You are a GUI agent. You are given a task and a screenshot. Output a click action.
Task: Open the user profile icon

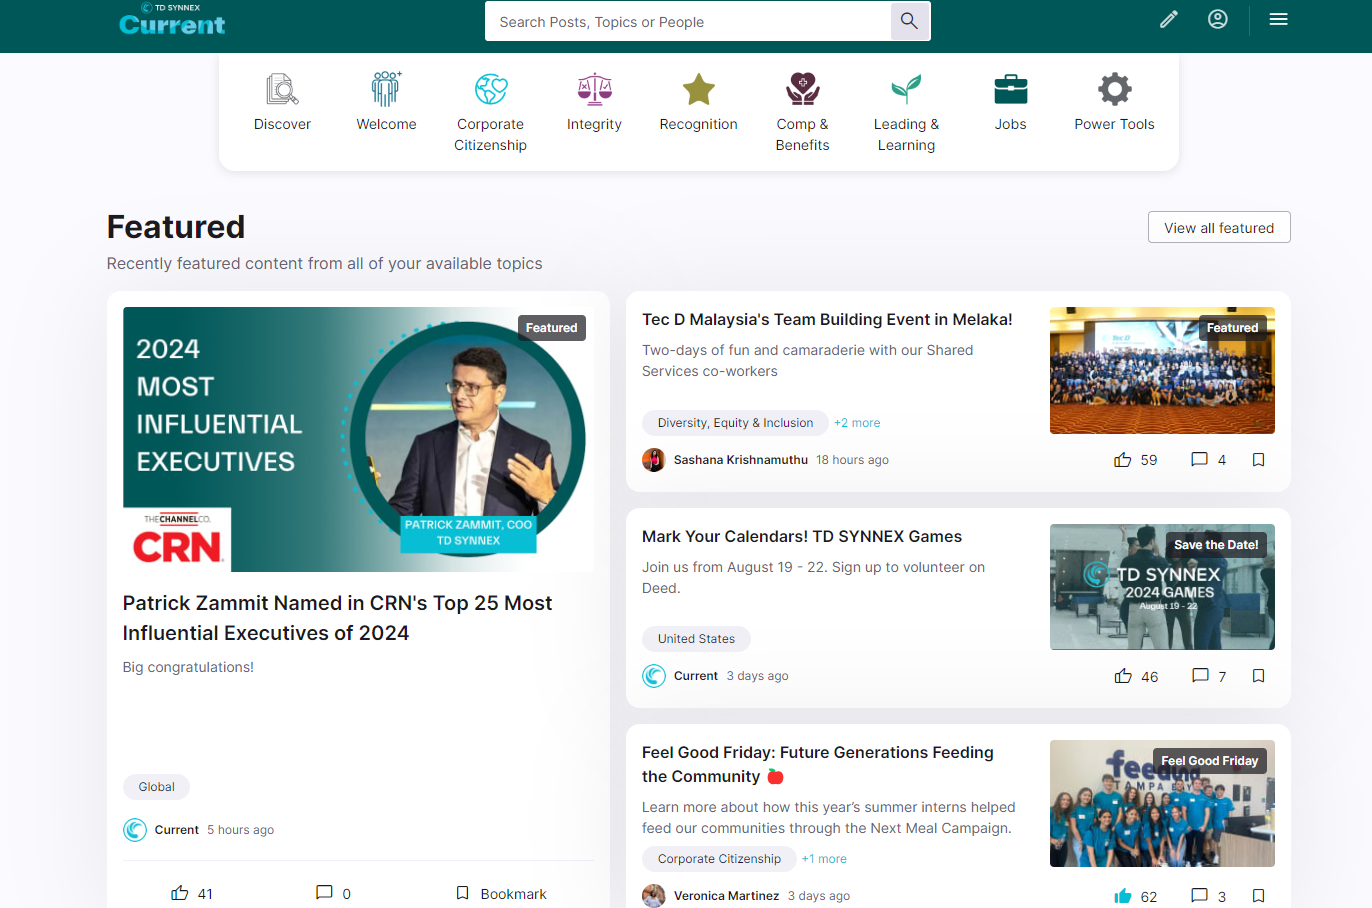(1217, 19)
